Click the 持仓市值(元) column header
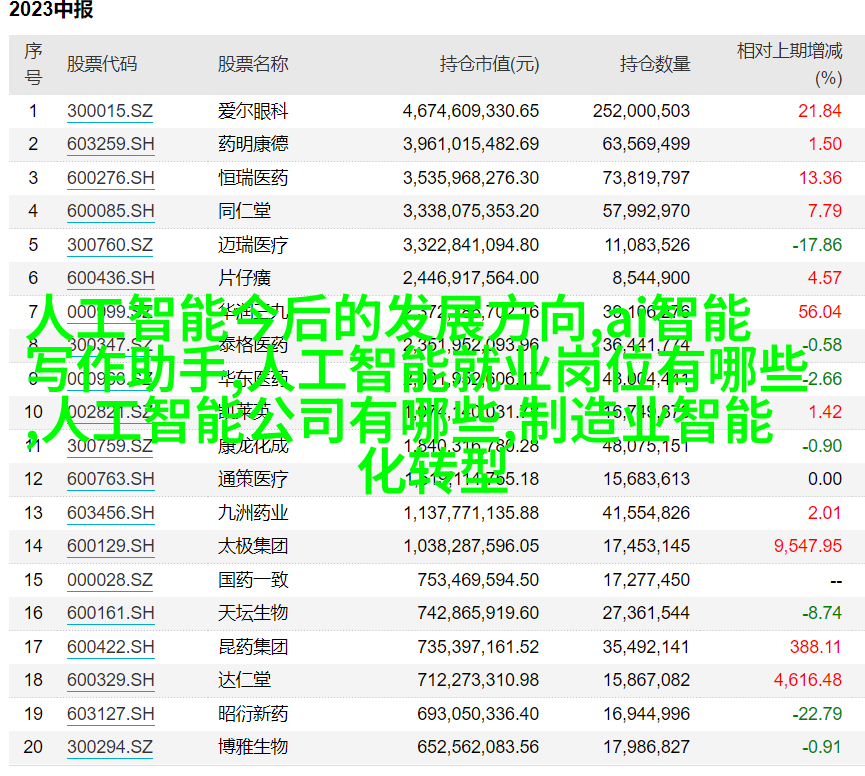 tap(489, 64)
